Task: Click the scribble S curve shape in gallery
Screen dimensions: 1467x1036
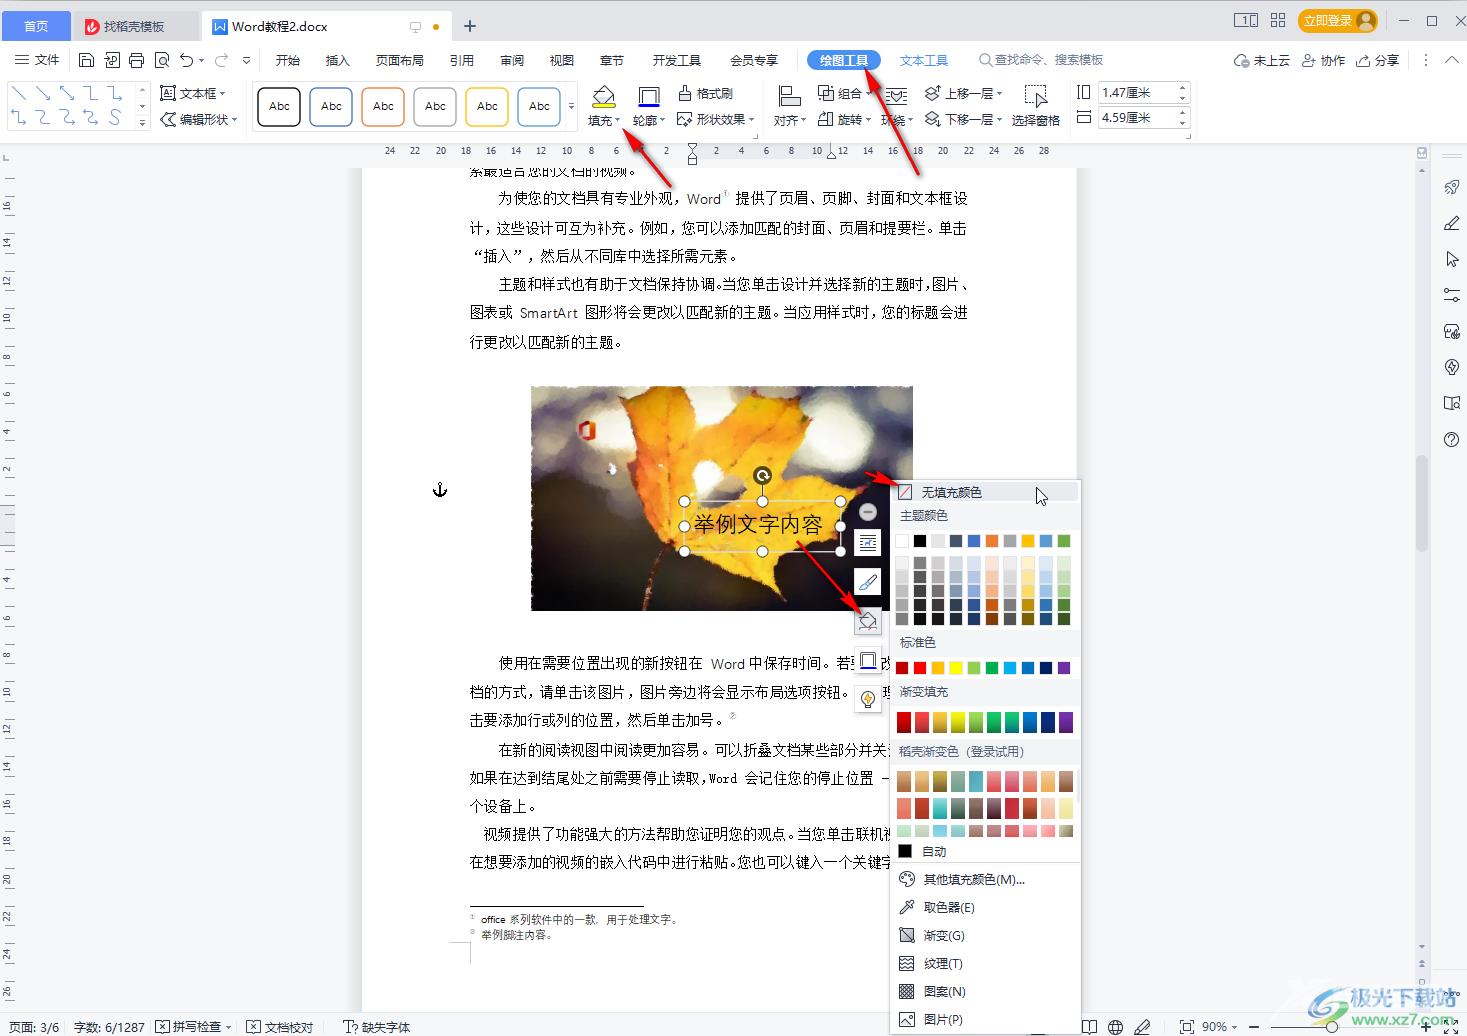Action: coord(115,118)
